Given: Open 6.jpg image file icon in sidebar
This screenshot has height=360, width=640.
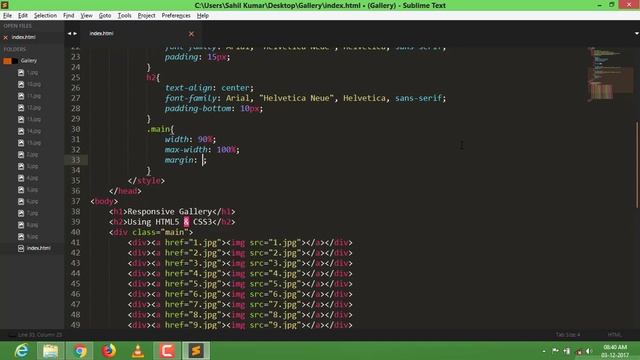Looking at the screenshot, I should pos(21,202).
